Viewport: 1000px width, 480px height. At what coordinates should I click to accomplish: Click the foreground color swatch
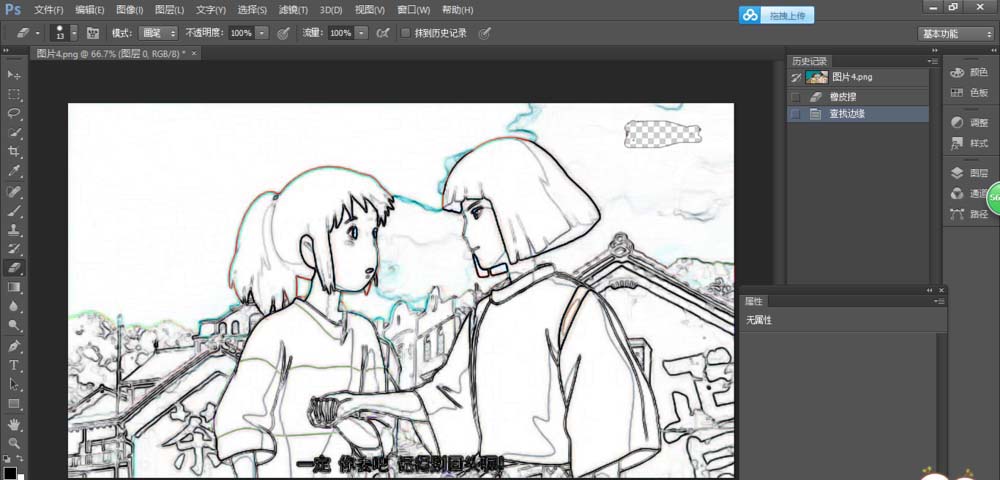9,471
